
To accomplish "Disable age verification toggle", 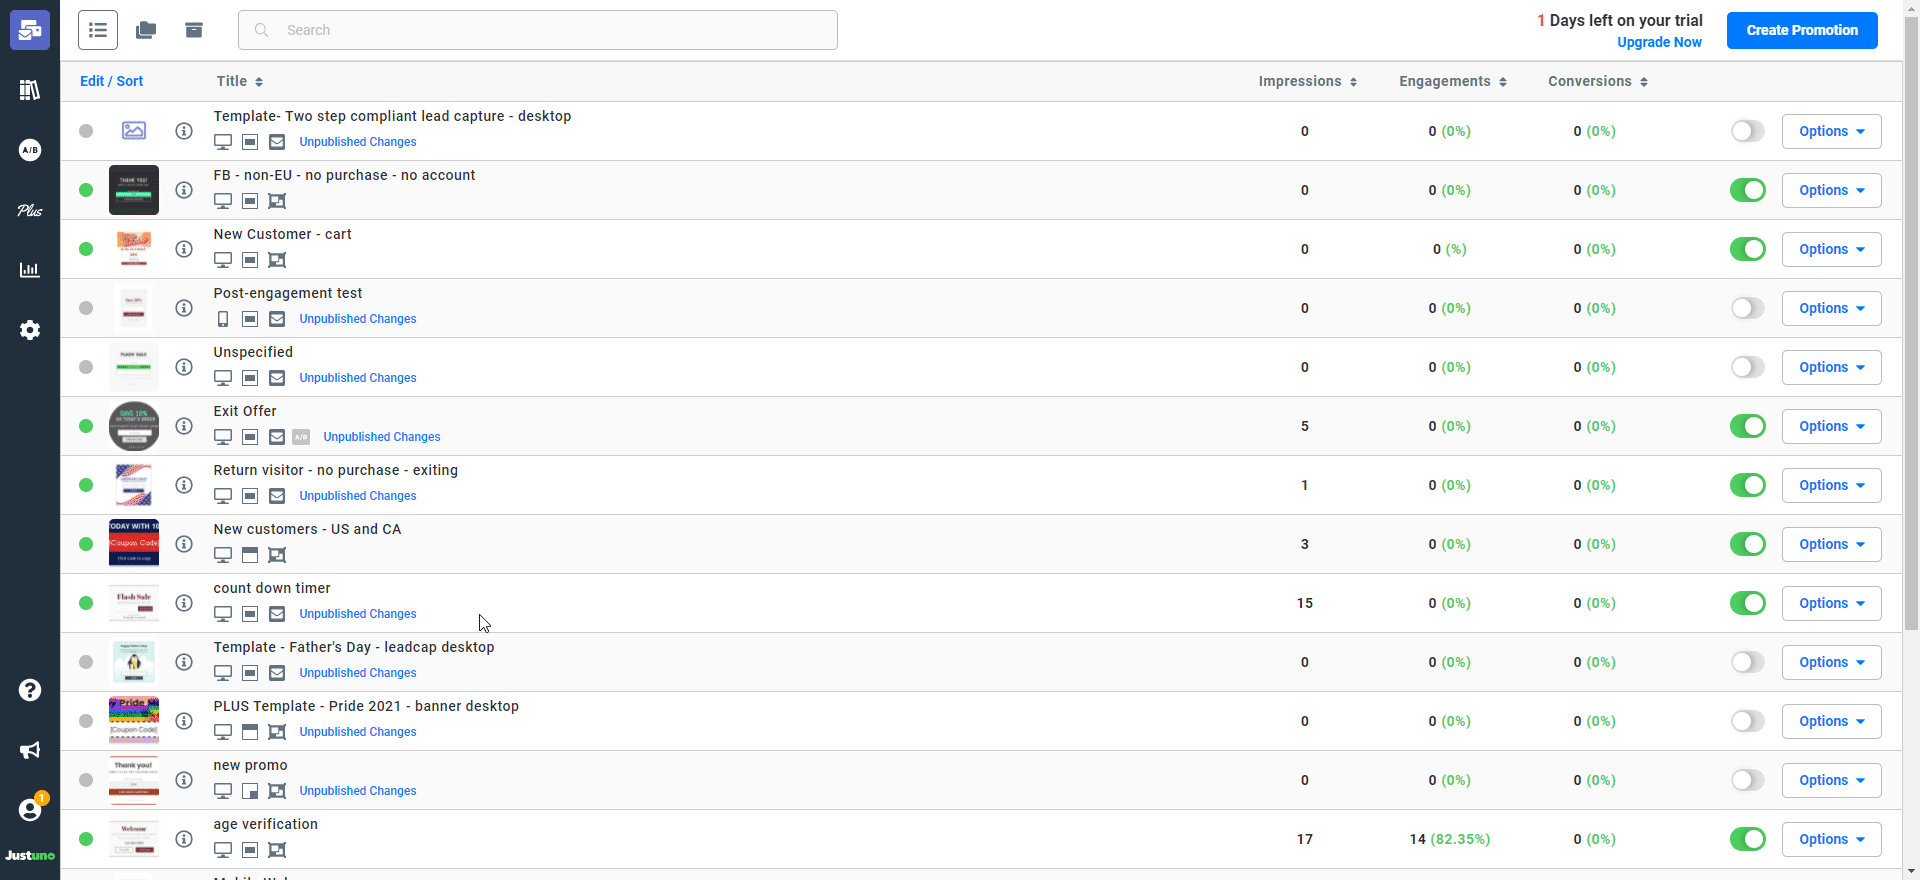I will (x=1748, y=839).
